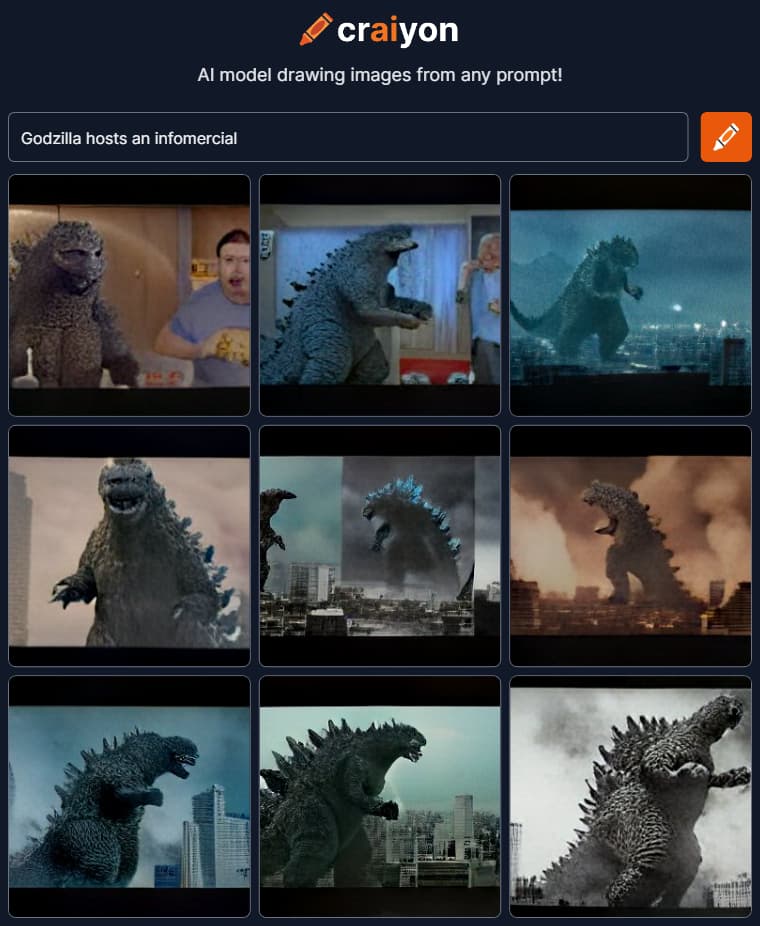This screenshot has height=926, width=760.
Task: Open thumbnail of blue Godzilla in room with elderly man
Action: [380, 295]
